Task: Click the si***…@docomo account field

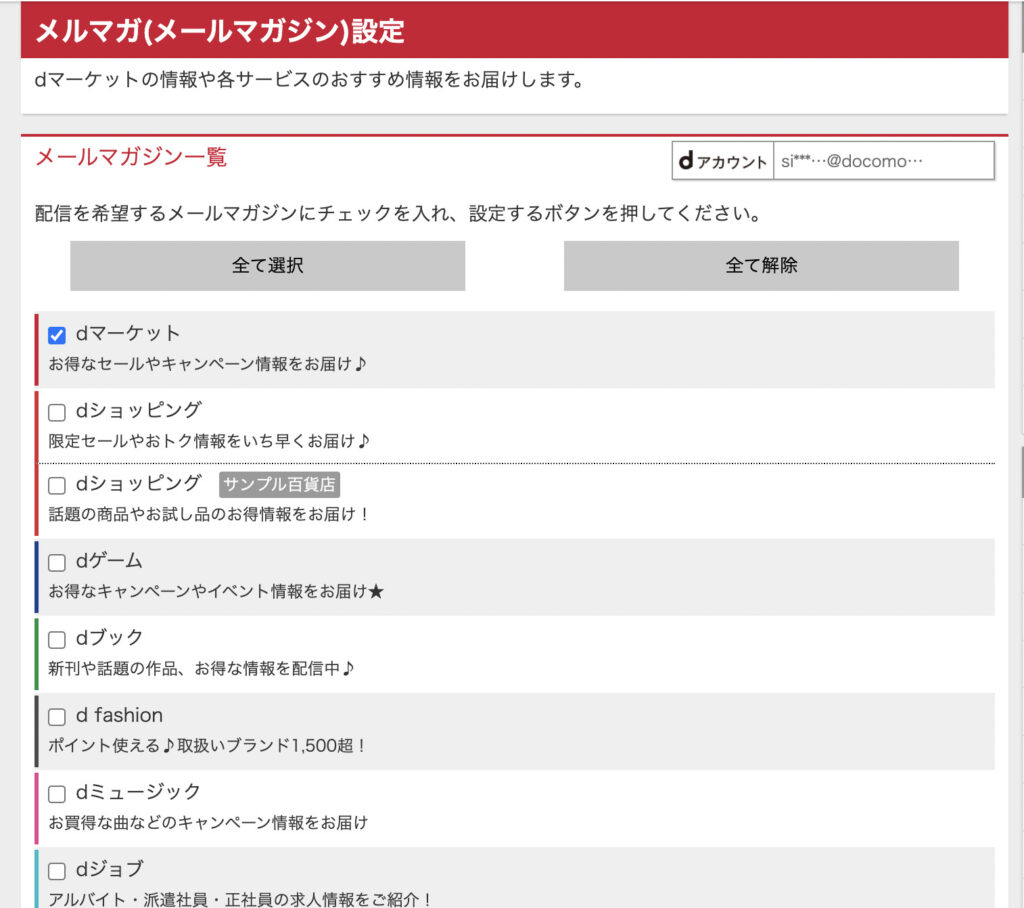Action: coord(884,161)
